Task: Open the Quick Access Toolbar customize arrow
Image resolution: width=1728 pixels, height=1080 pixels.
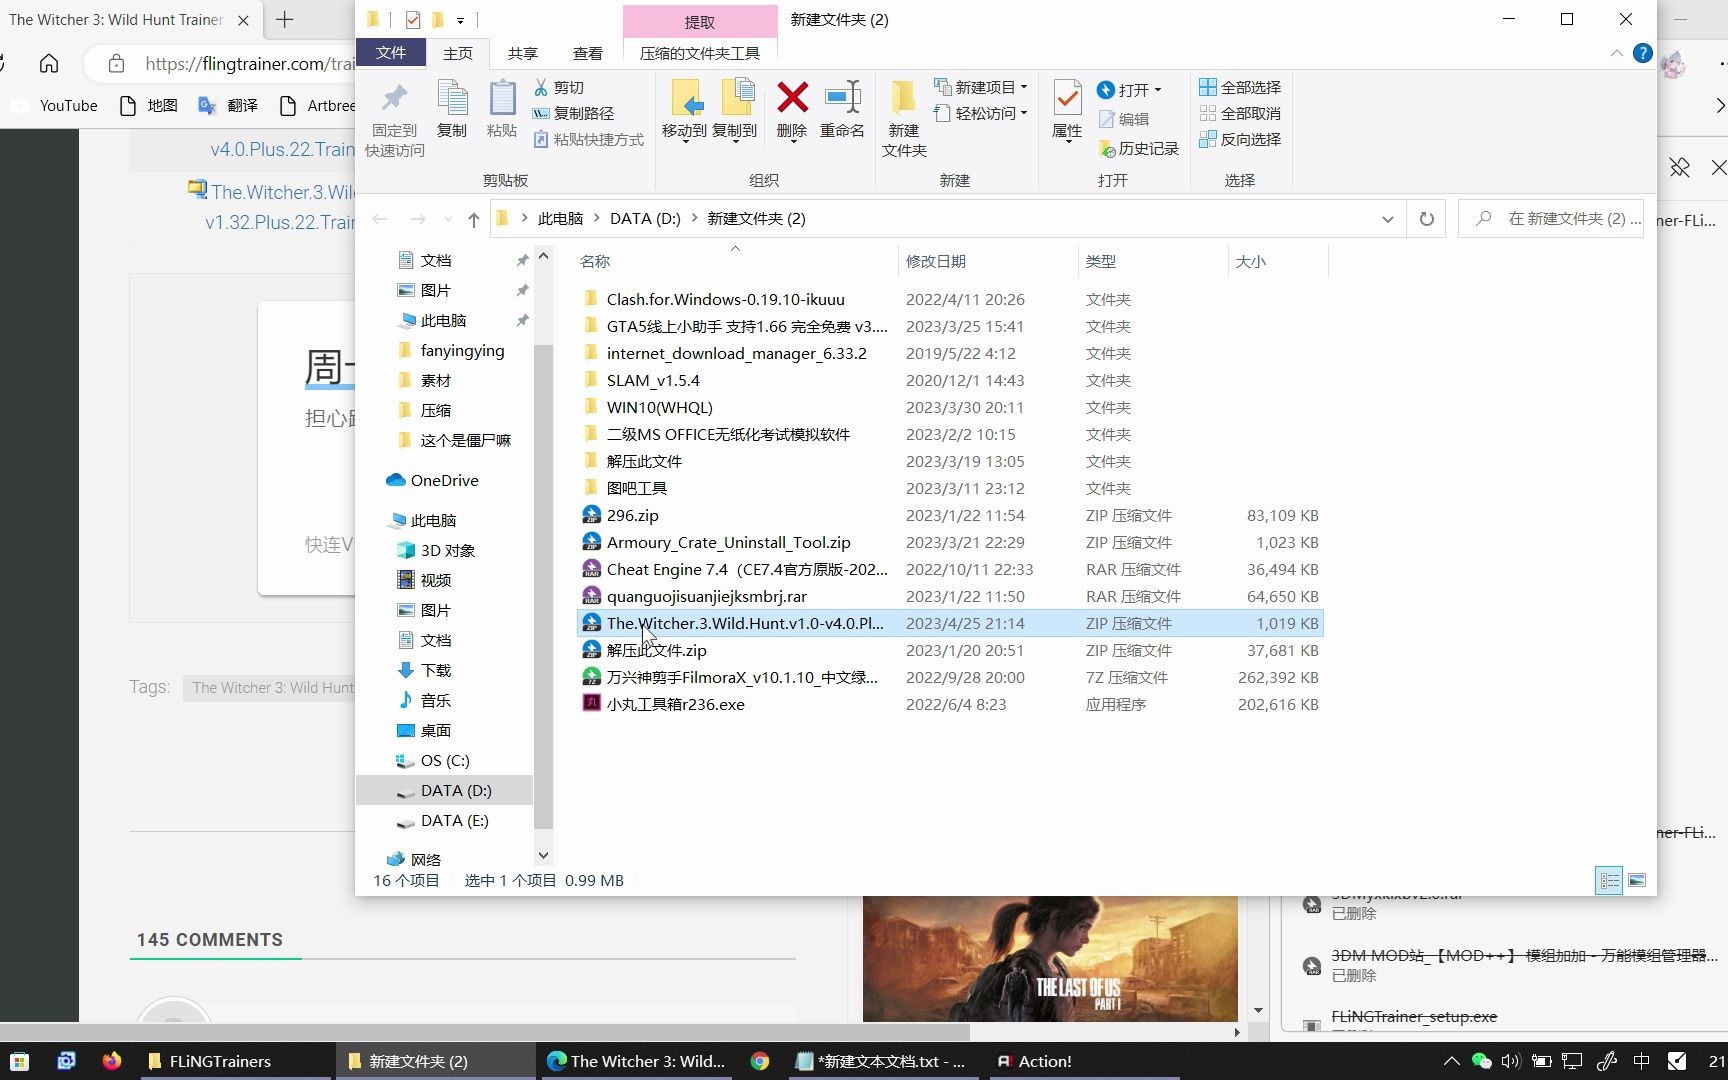Action: (460, 20)
